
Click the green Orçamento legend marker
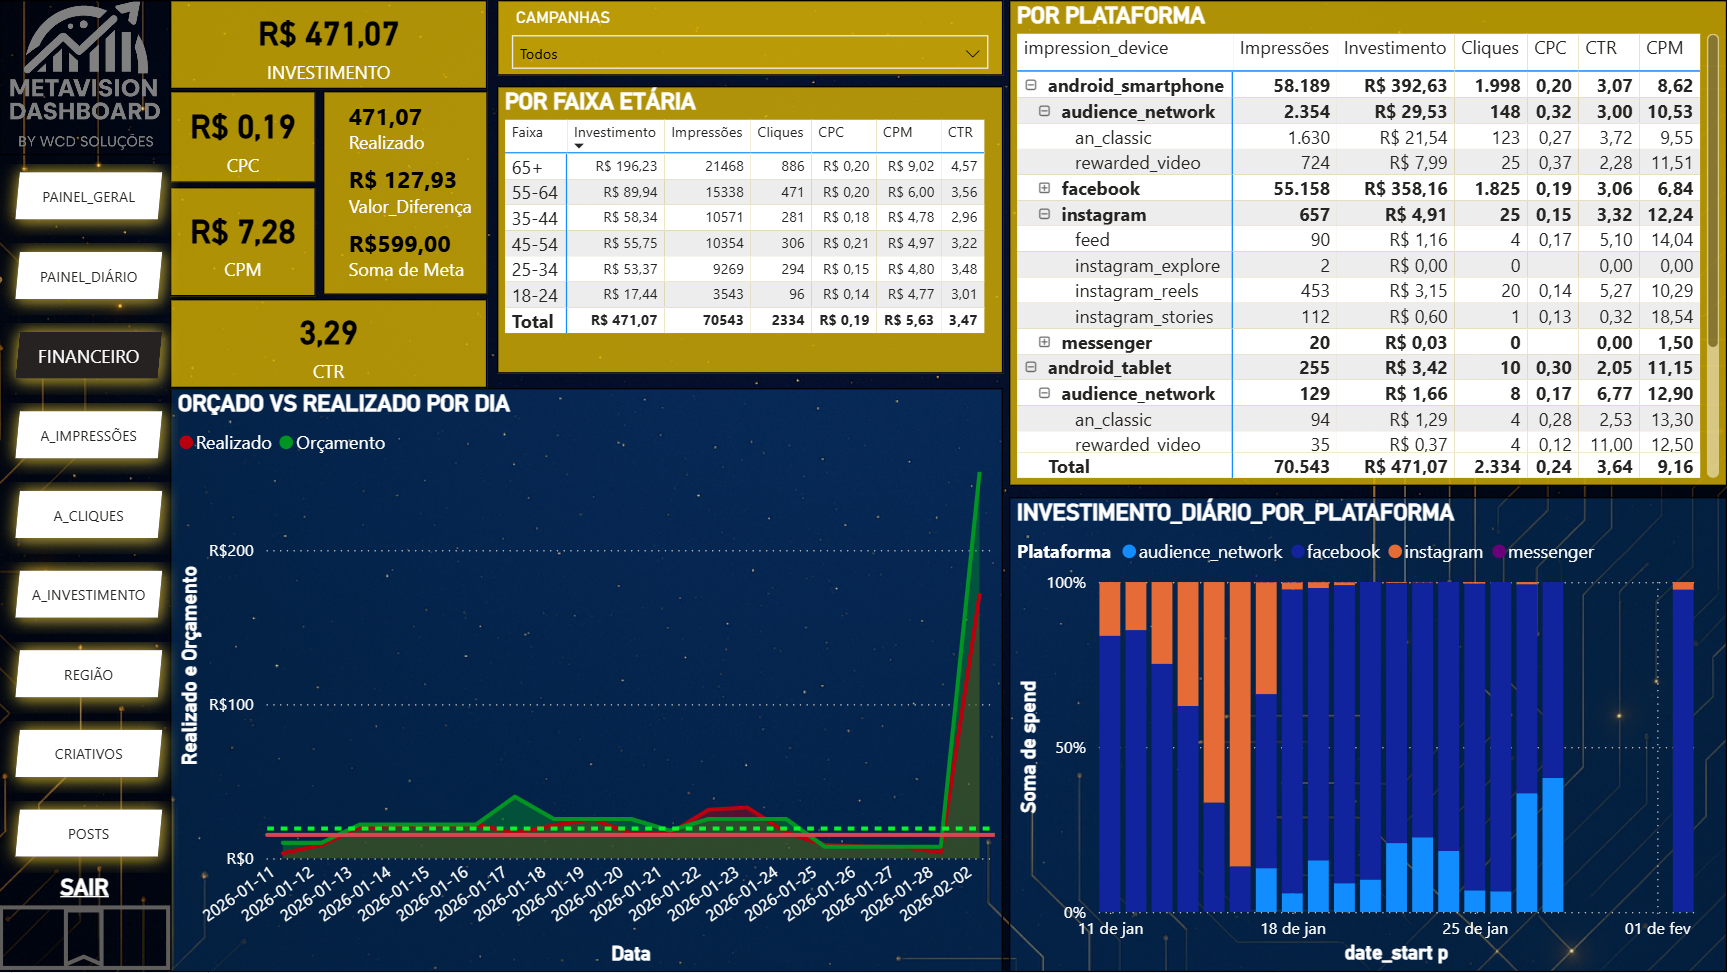(x=286, y=443)
